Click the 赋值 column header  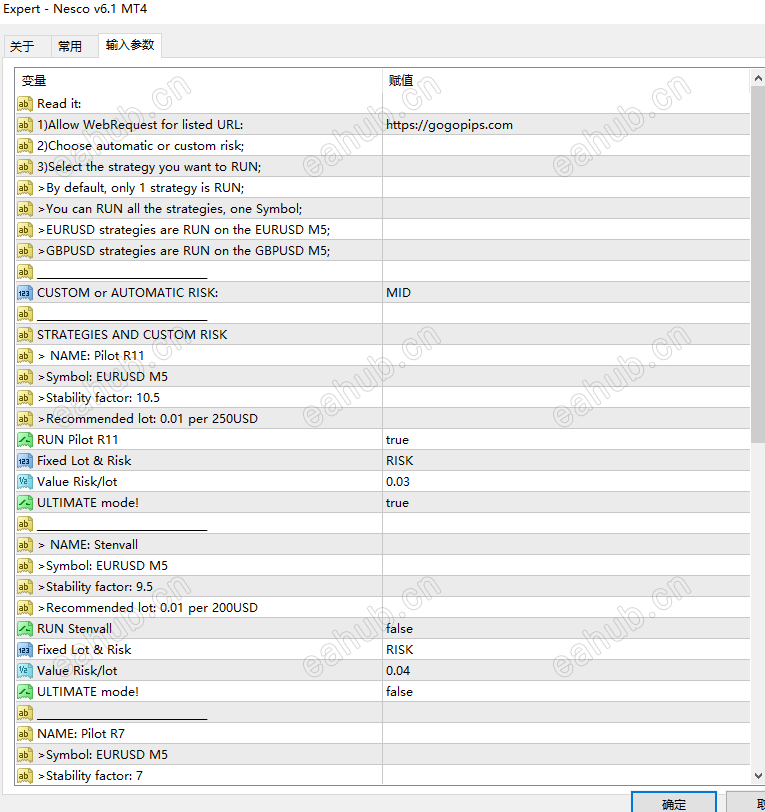(x=566, y=81)
